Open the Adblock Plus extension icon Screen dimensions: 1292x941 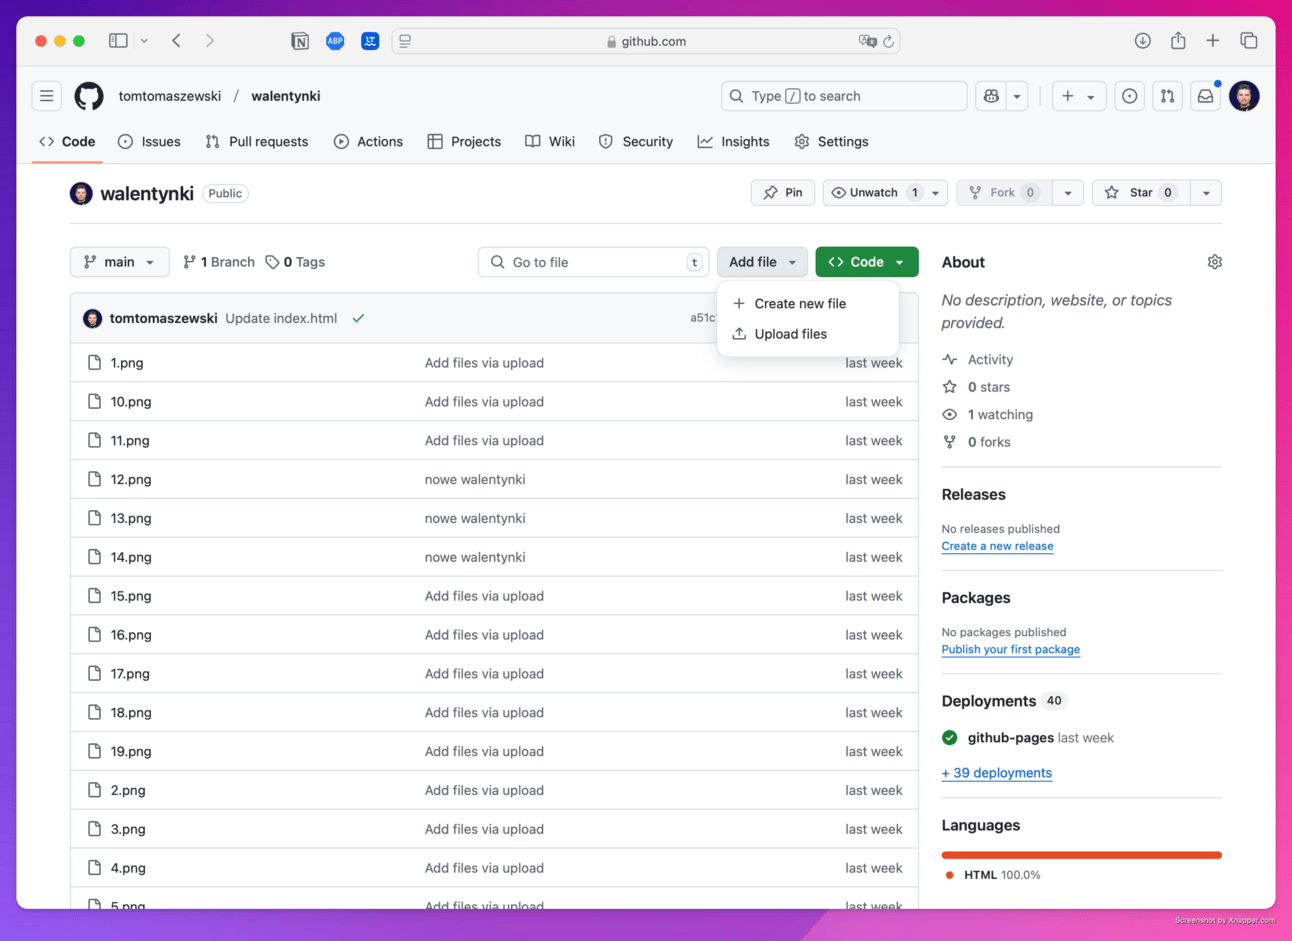pos(335,41)
